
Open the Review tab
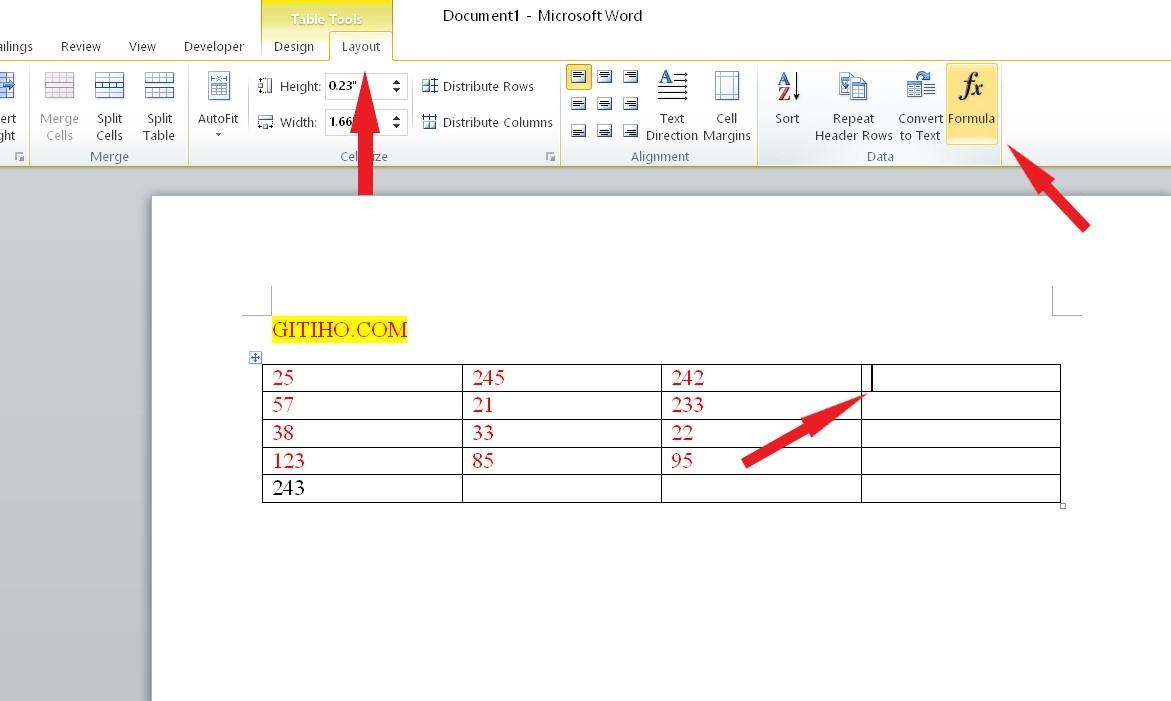pyautogui.click(x=80, y=46)
